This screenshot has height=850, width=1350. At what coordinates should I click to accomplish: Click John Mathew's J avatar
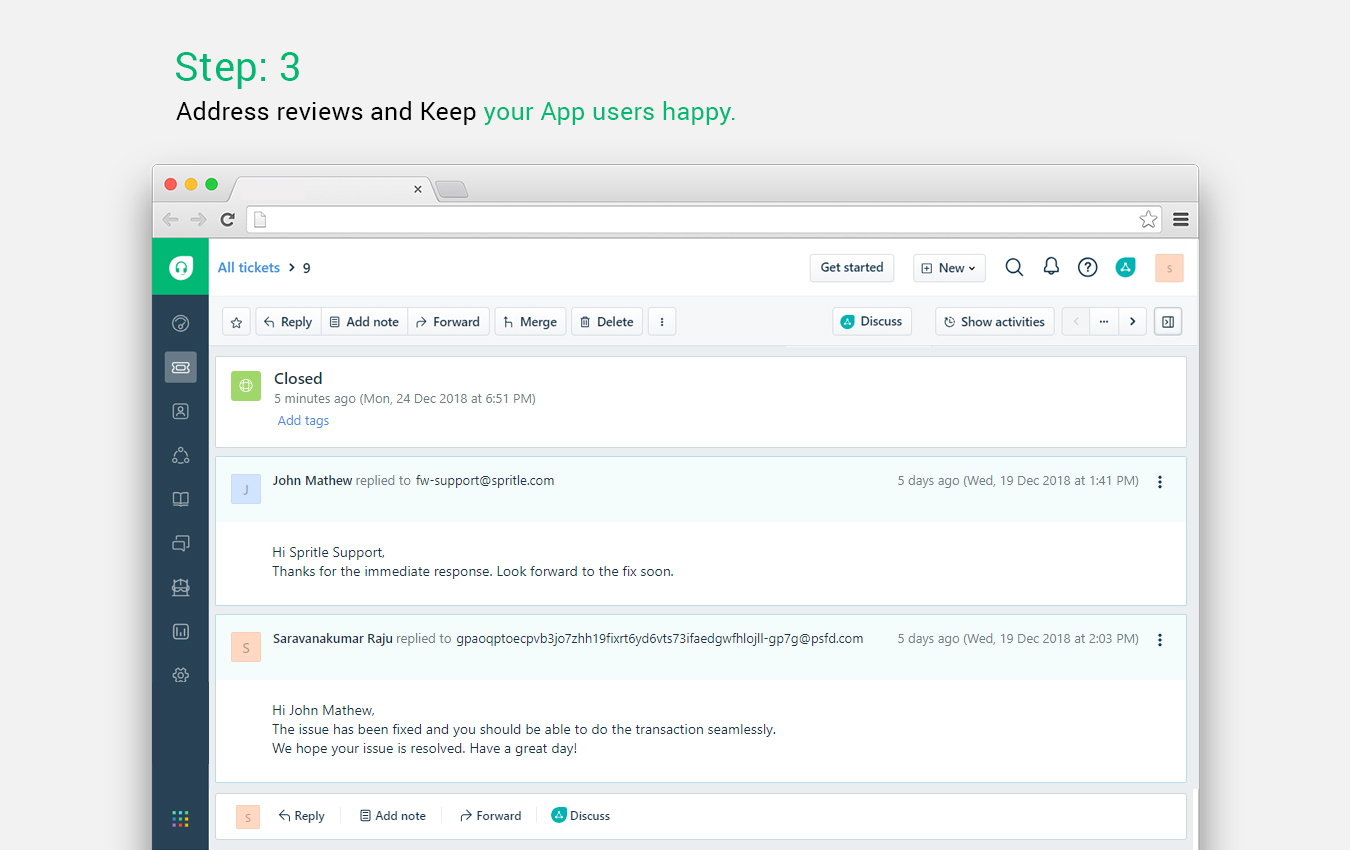coord(246,489)
